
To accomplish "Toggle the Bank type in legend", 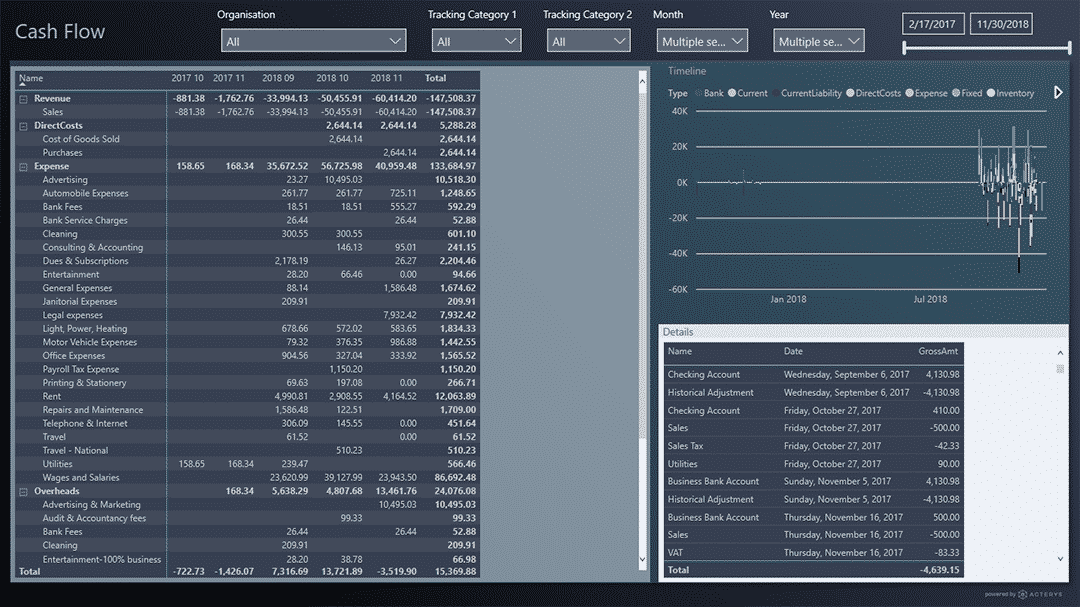I will click(x=699, y=93).
